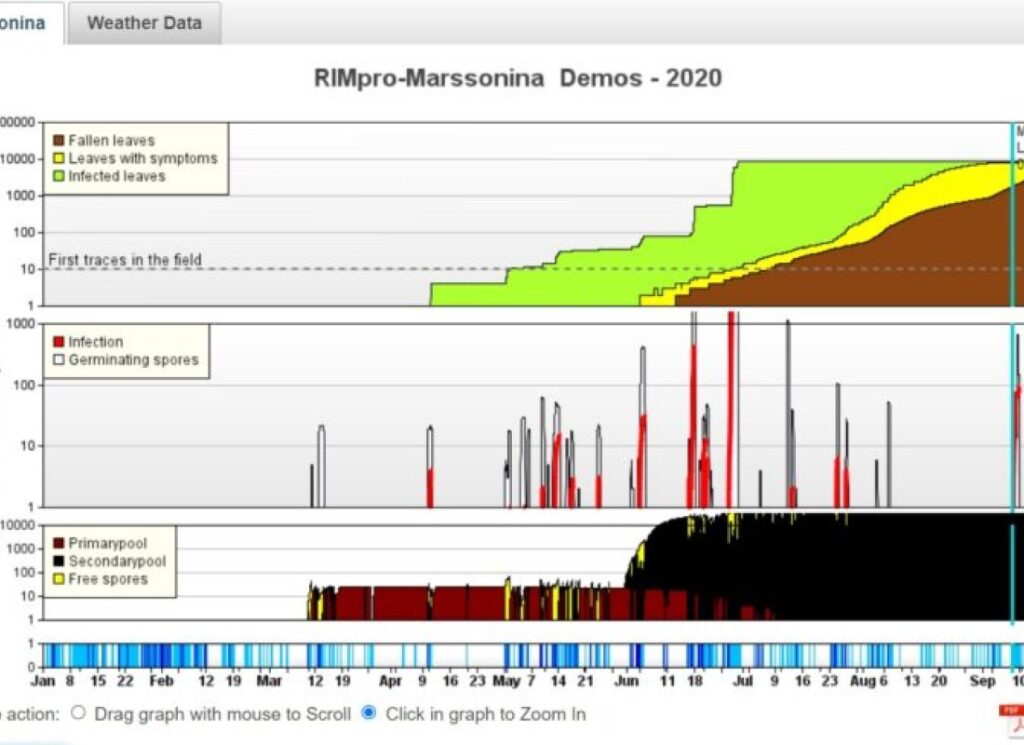The width and height of the screenshot is (1024, 745).
Task: Click the 'Mar' label on the time axis
Action: pos(268,681)
